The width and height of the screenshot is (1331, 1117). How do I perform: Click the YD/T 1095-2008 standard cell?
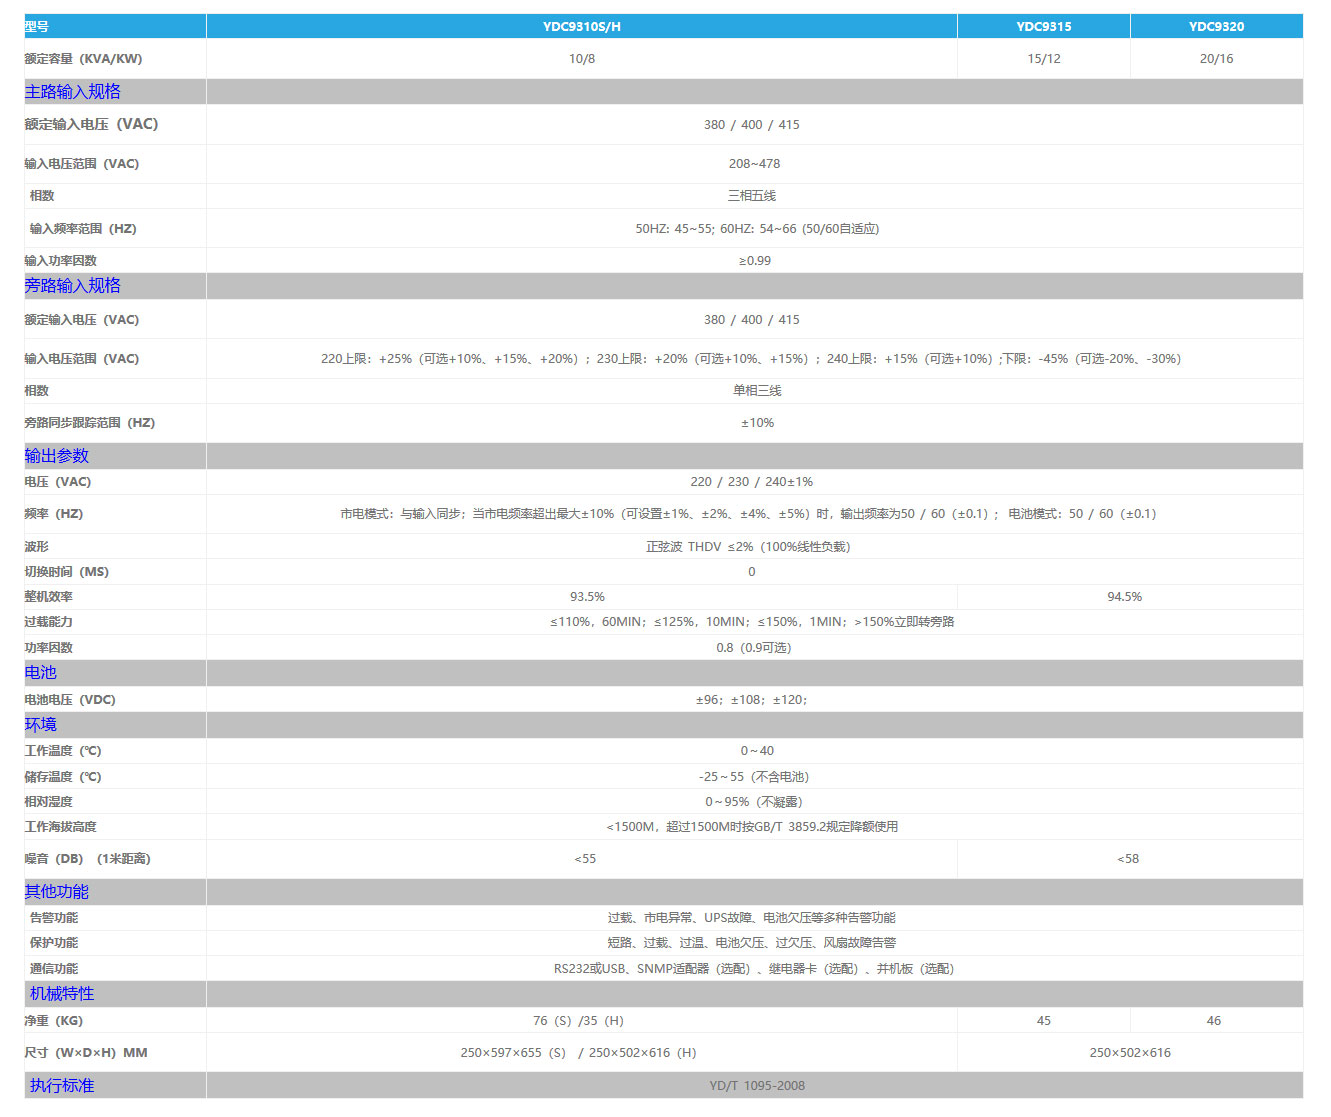pos(756,1086)
